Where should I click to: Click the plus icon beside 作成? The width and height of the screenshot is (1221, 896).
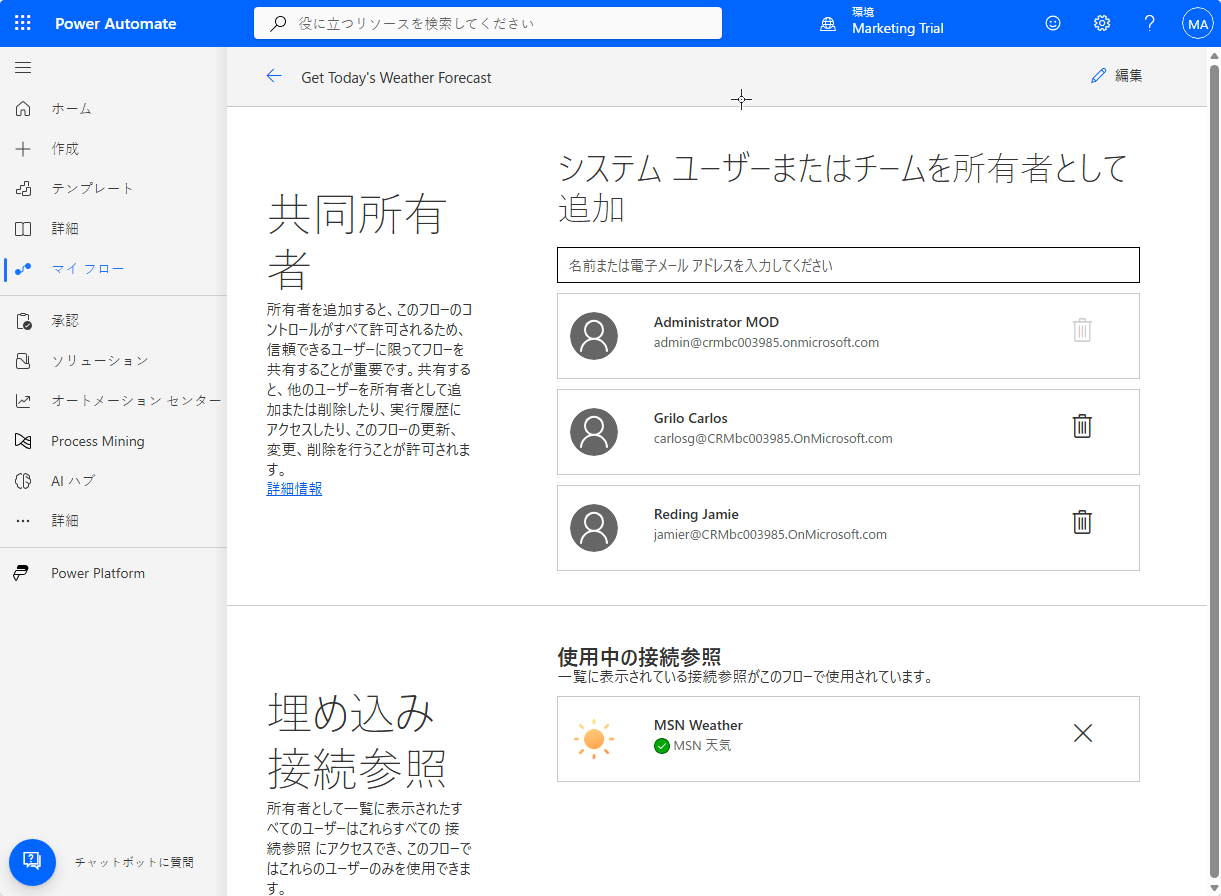pyautogui.click(x=23, y=149)
